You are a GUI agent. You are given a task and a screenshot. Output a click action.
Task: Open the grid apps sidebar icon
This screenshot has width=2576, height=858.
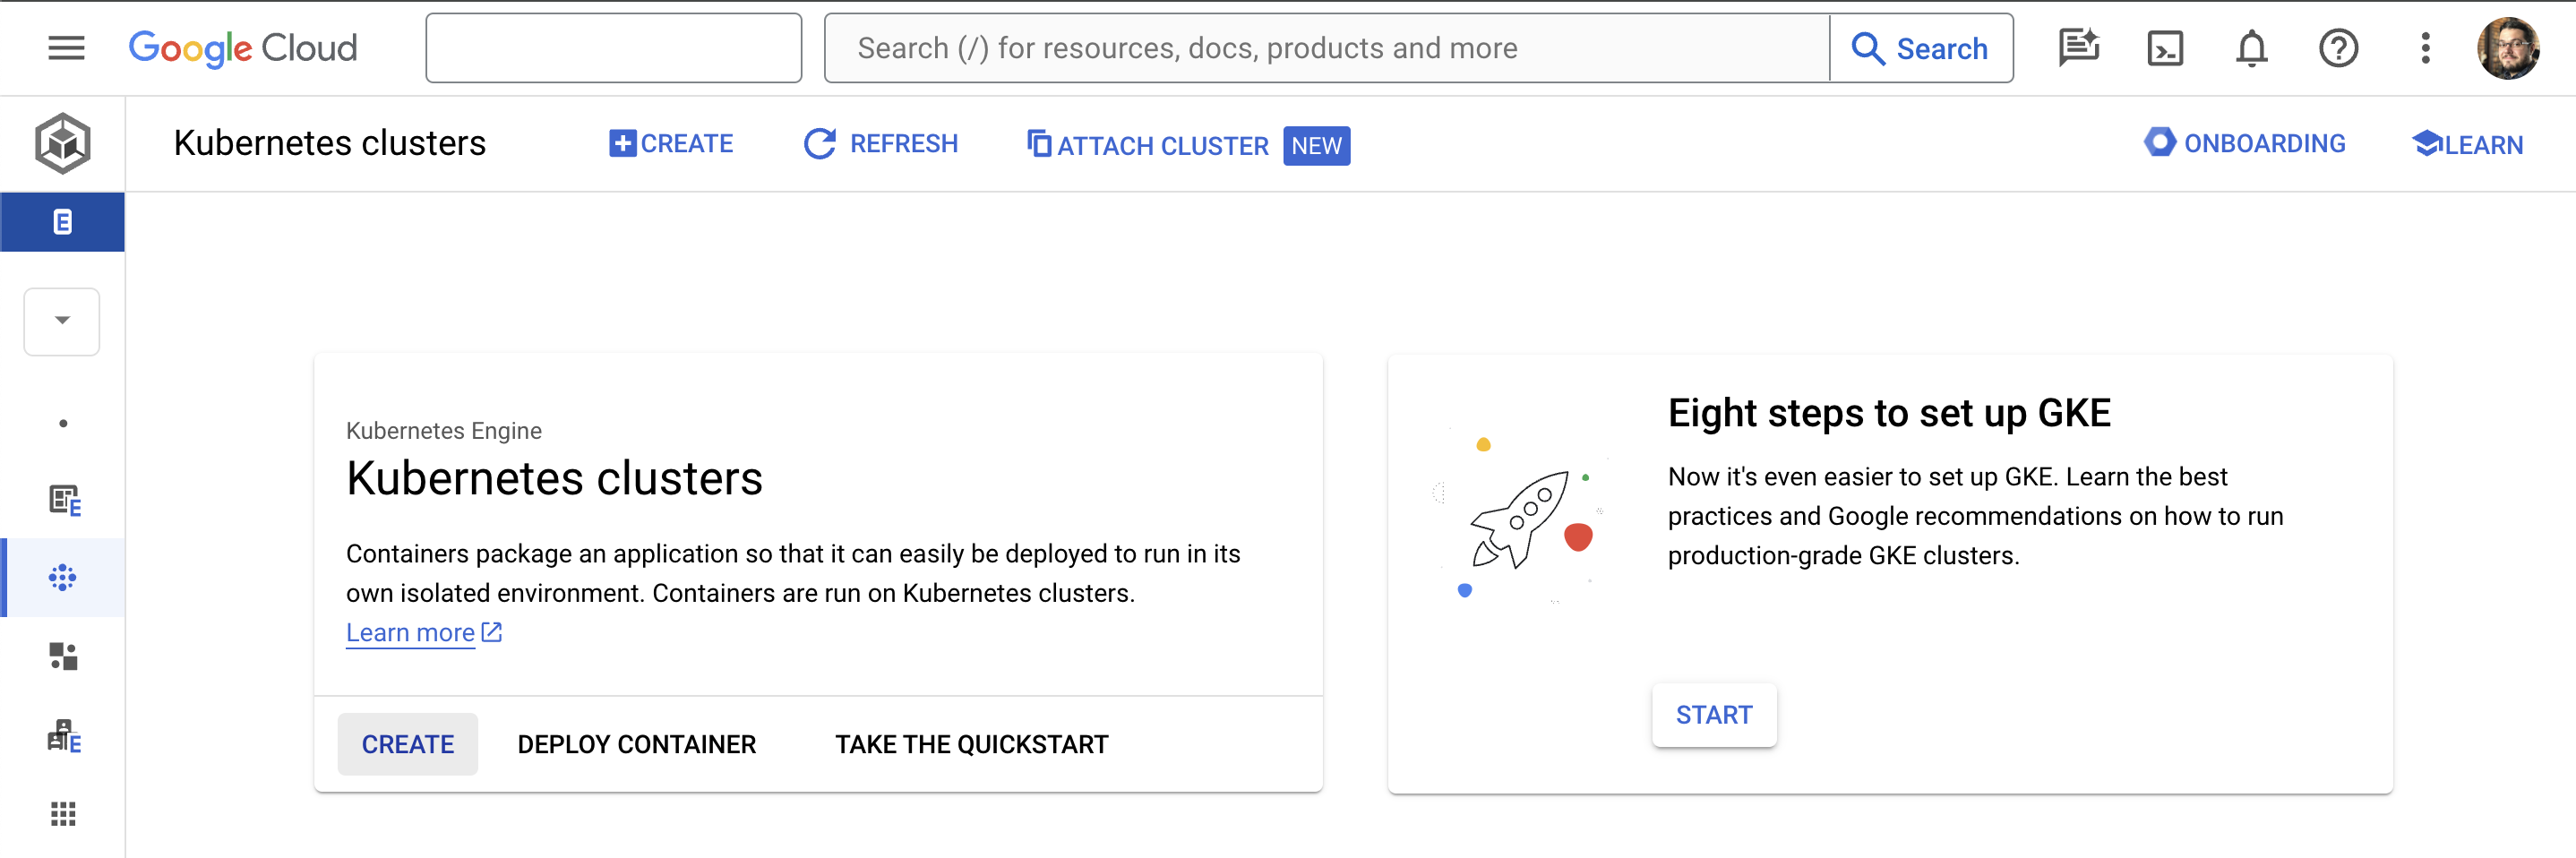point(63,814)
